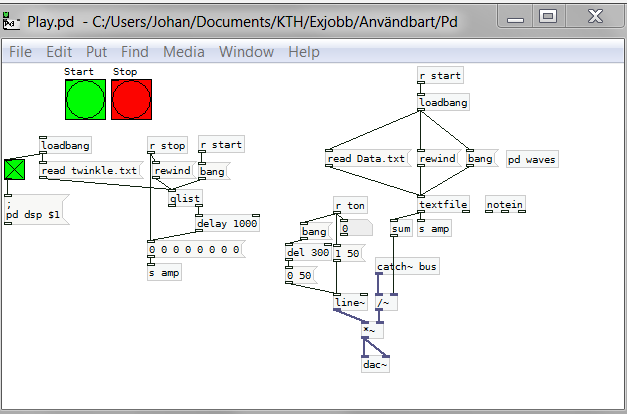Screen dimensions: 627x414
Task: Select loadbang object above 'read twinkle.txt'
Action: (66, 145)
